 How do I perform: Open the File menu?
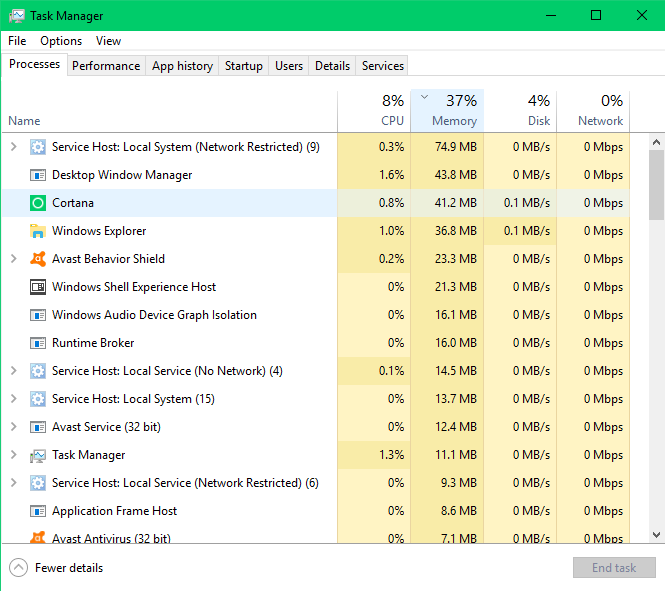click(17, 41)
